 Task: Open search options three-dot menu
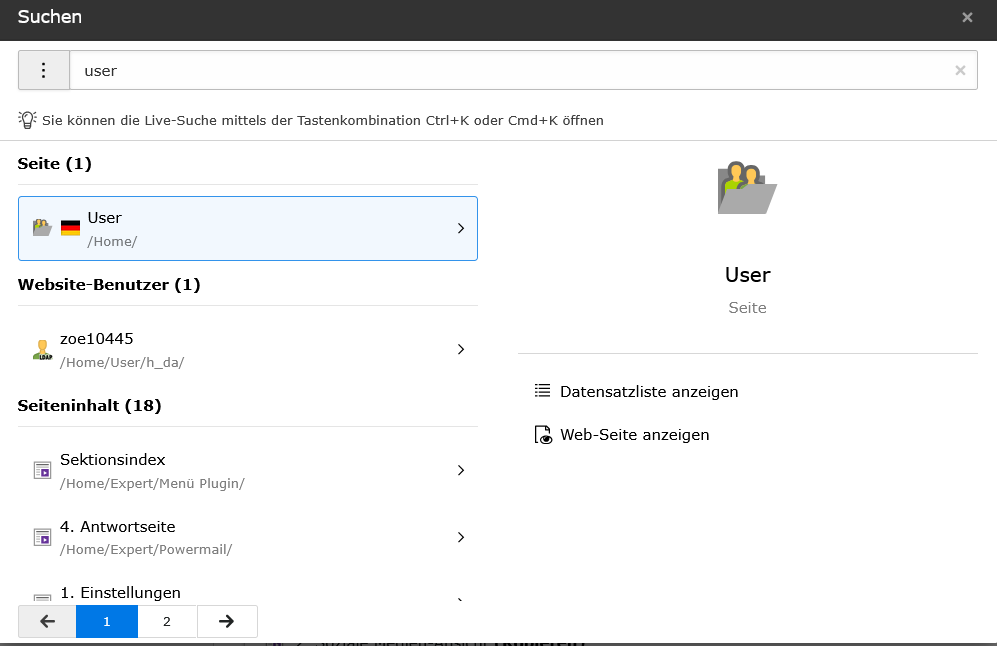(44, 71)
